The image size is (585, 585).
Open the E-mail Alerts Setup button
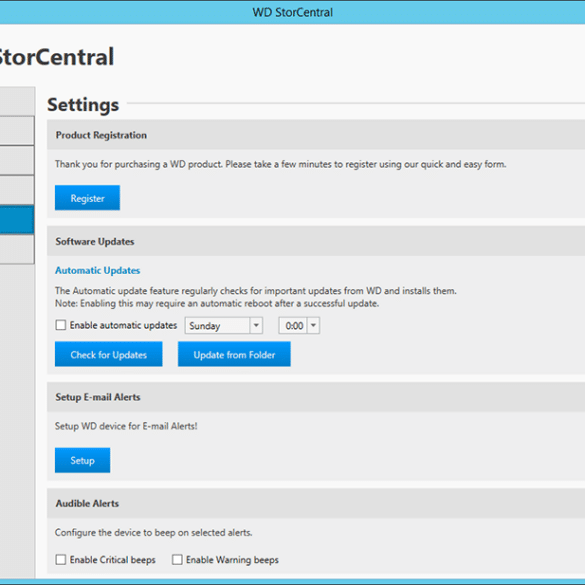click(x=82, y=460)
